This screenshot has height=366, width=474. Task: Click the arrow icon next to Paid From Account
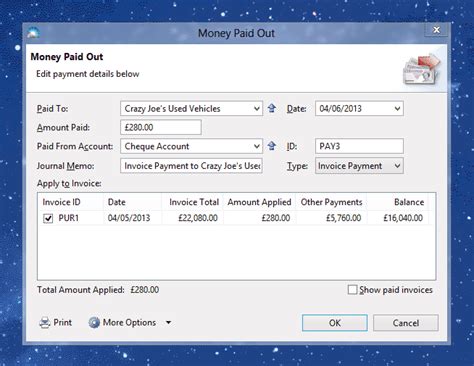pyautogui.click(x=272, y=146)
